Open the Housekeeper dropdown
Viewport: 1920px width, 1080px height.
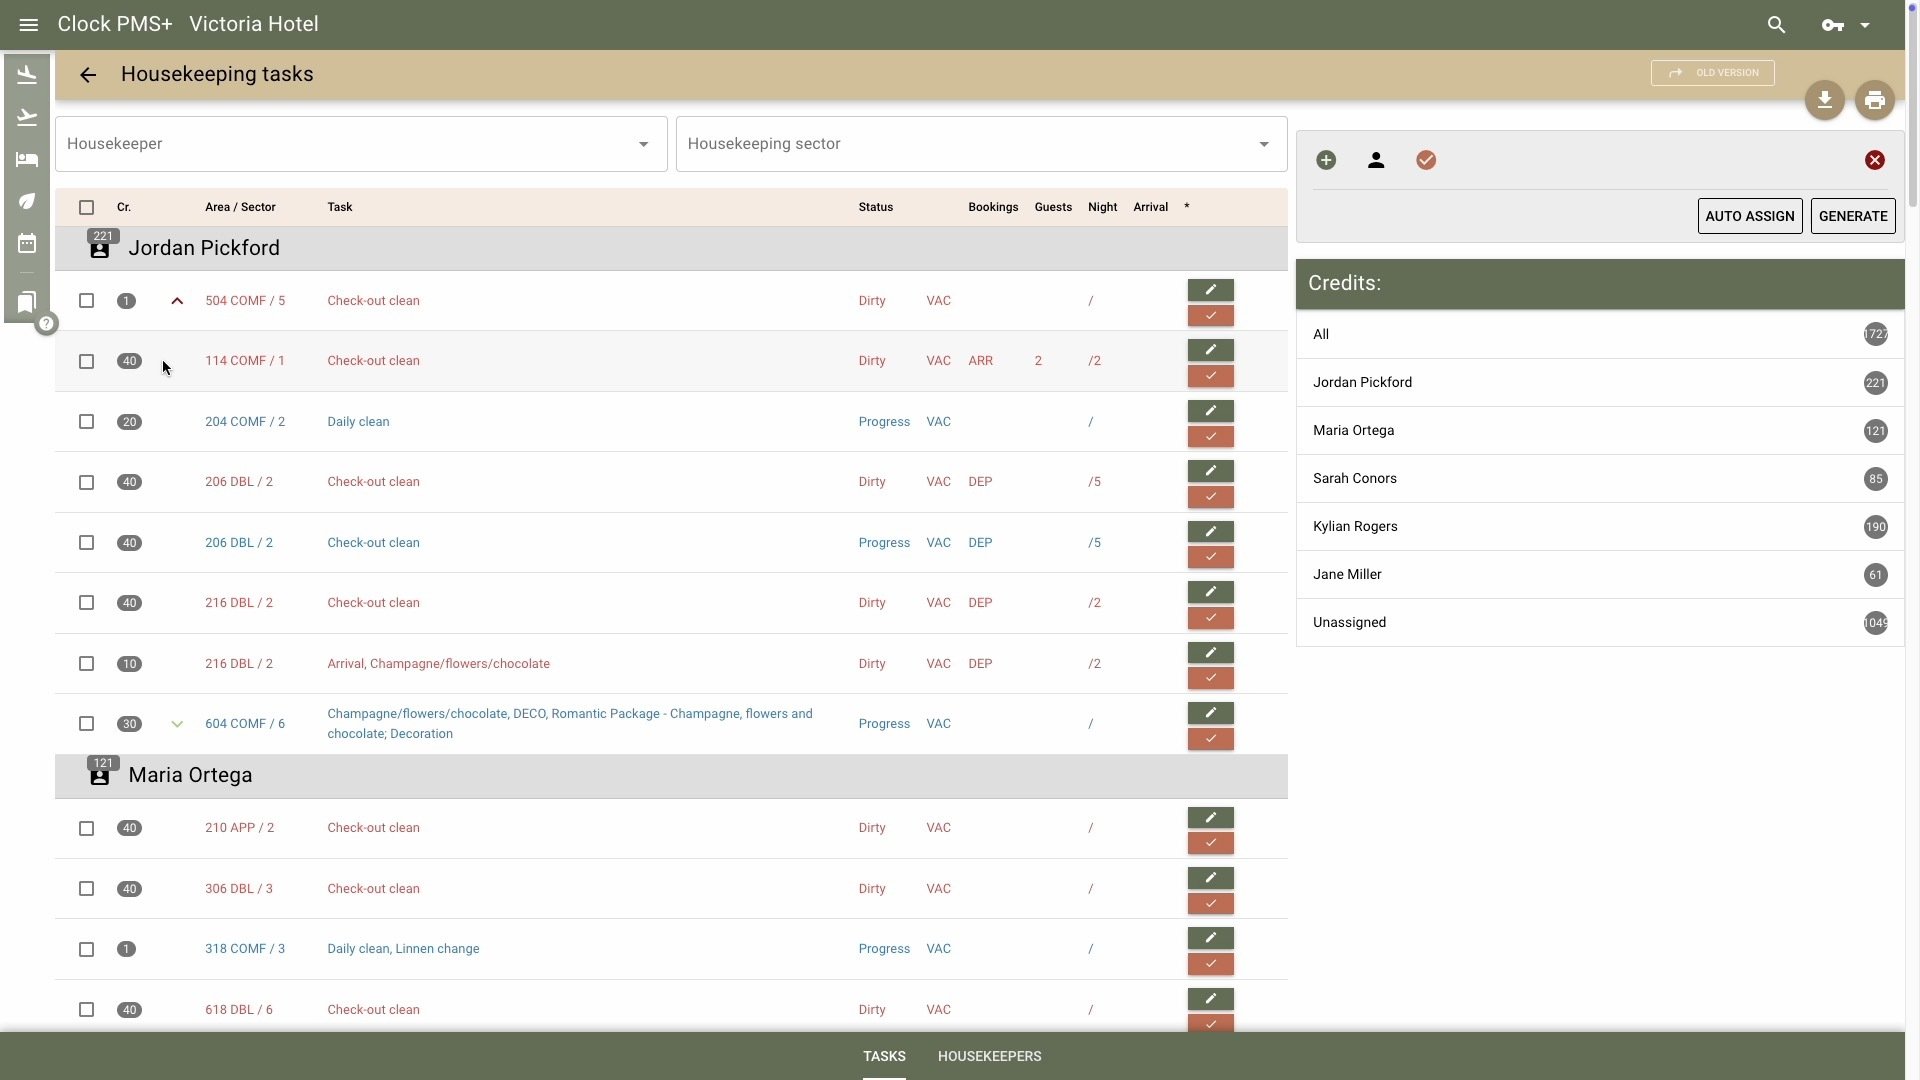coord(361,144)
